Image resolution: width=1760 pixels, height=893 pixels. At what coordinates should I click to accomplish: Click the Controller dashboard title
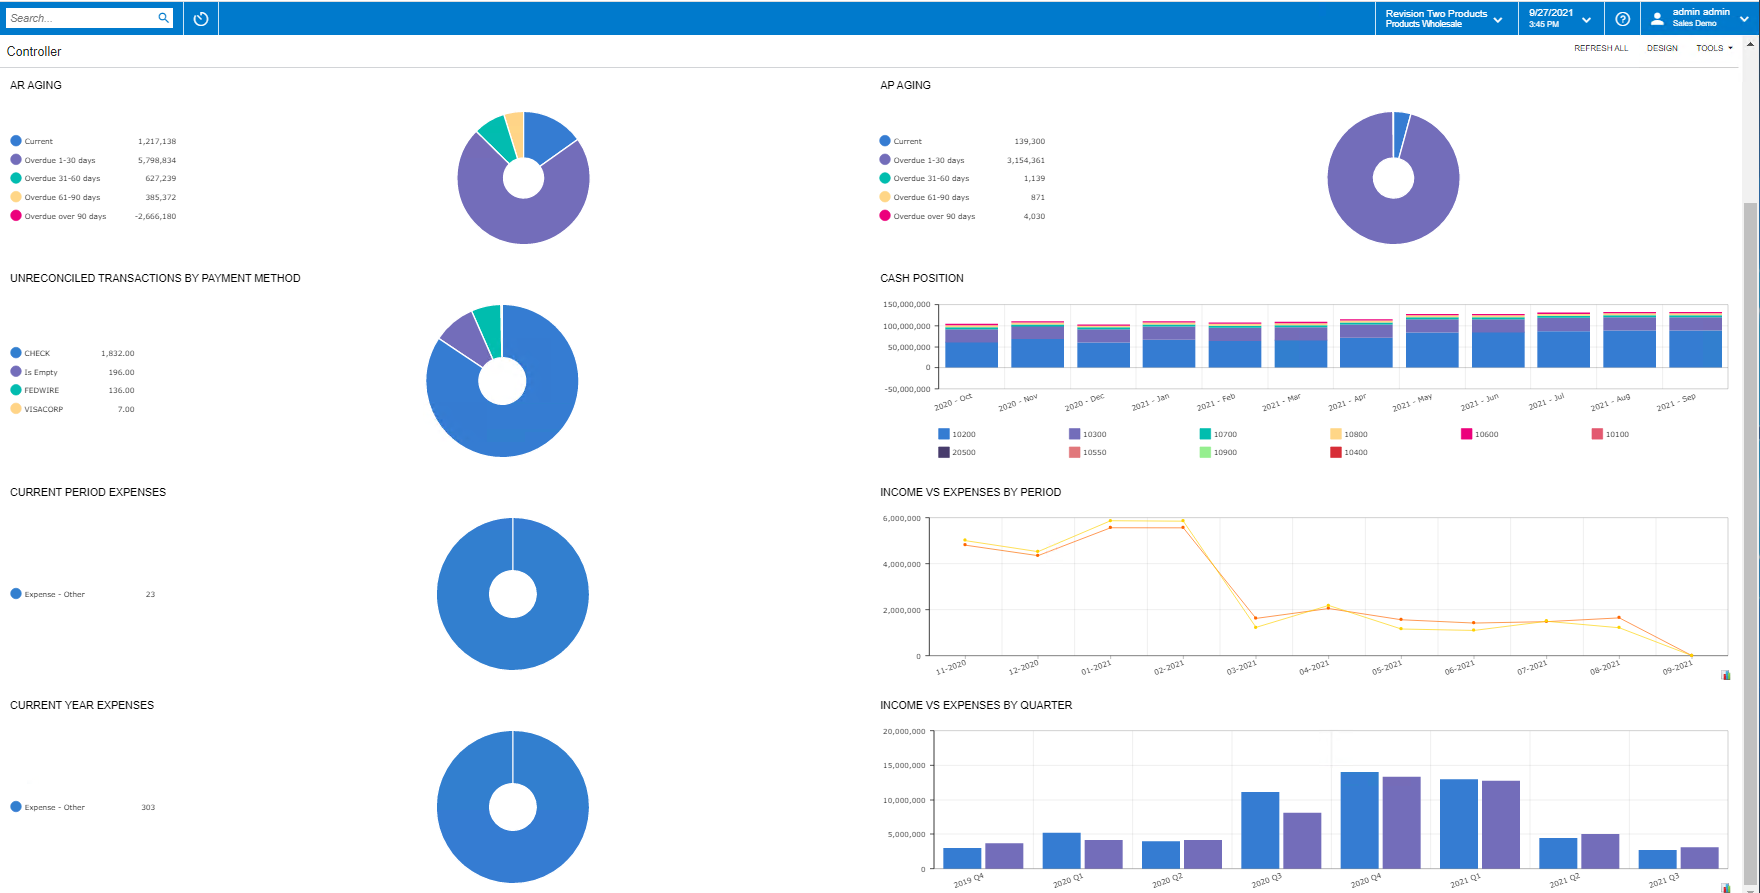[34, 51]
